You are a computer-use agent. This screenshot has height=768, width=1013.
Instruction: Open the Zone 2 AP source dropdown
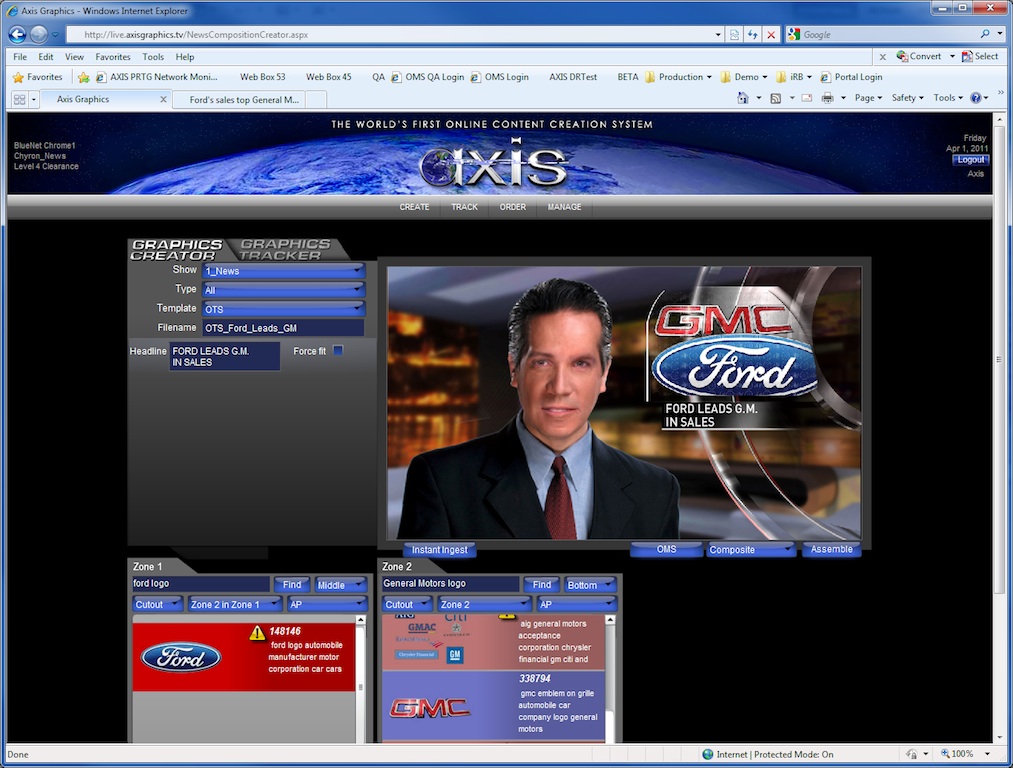coord(577,605)
